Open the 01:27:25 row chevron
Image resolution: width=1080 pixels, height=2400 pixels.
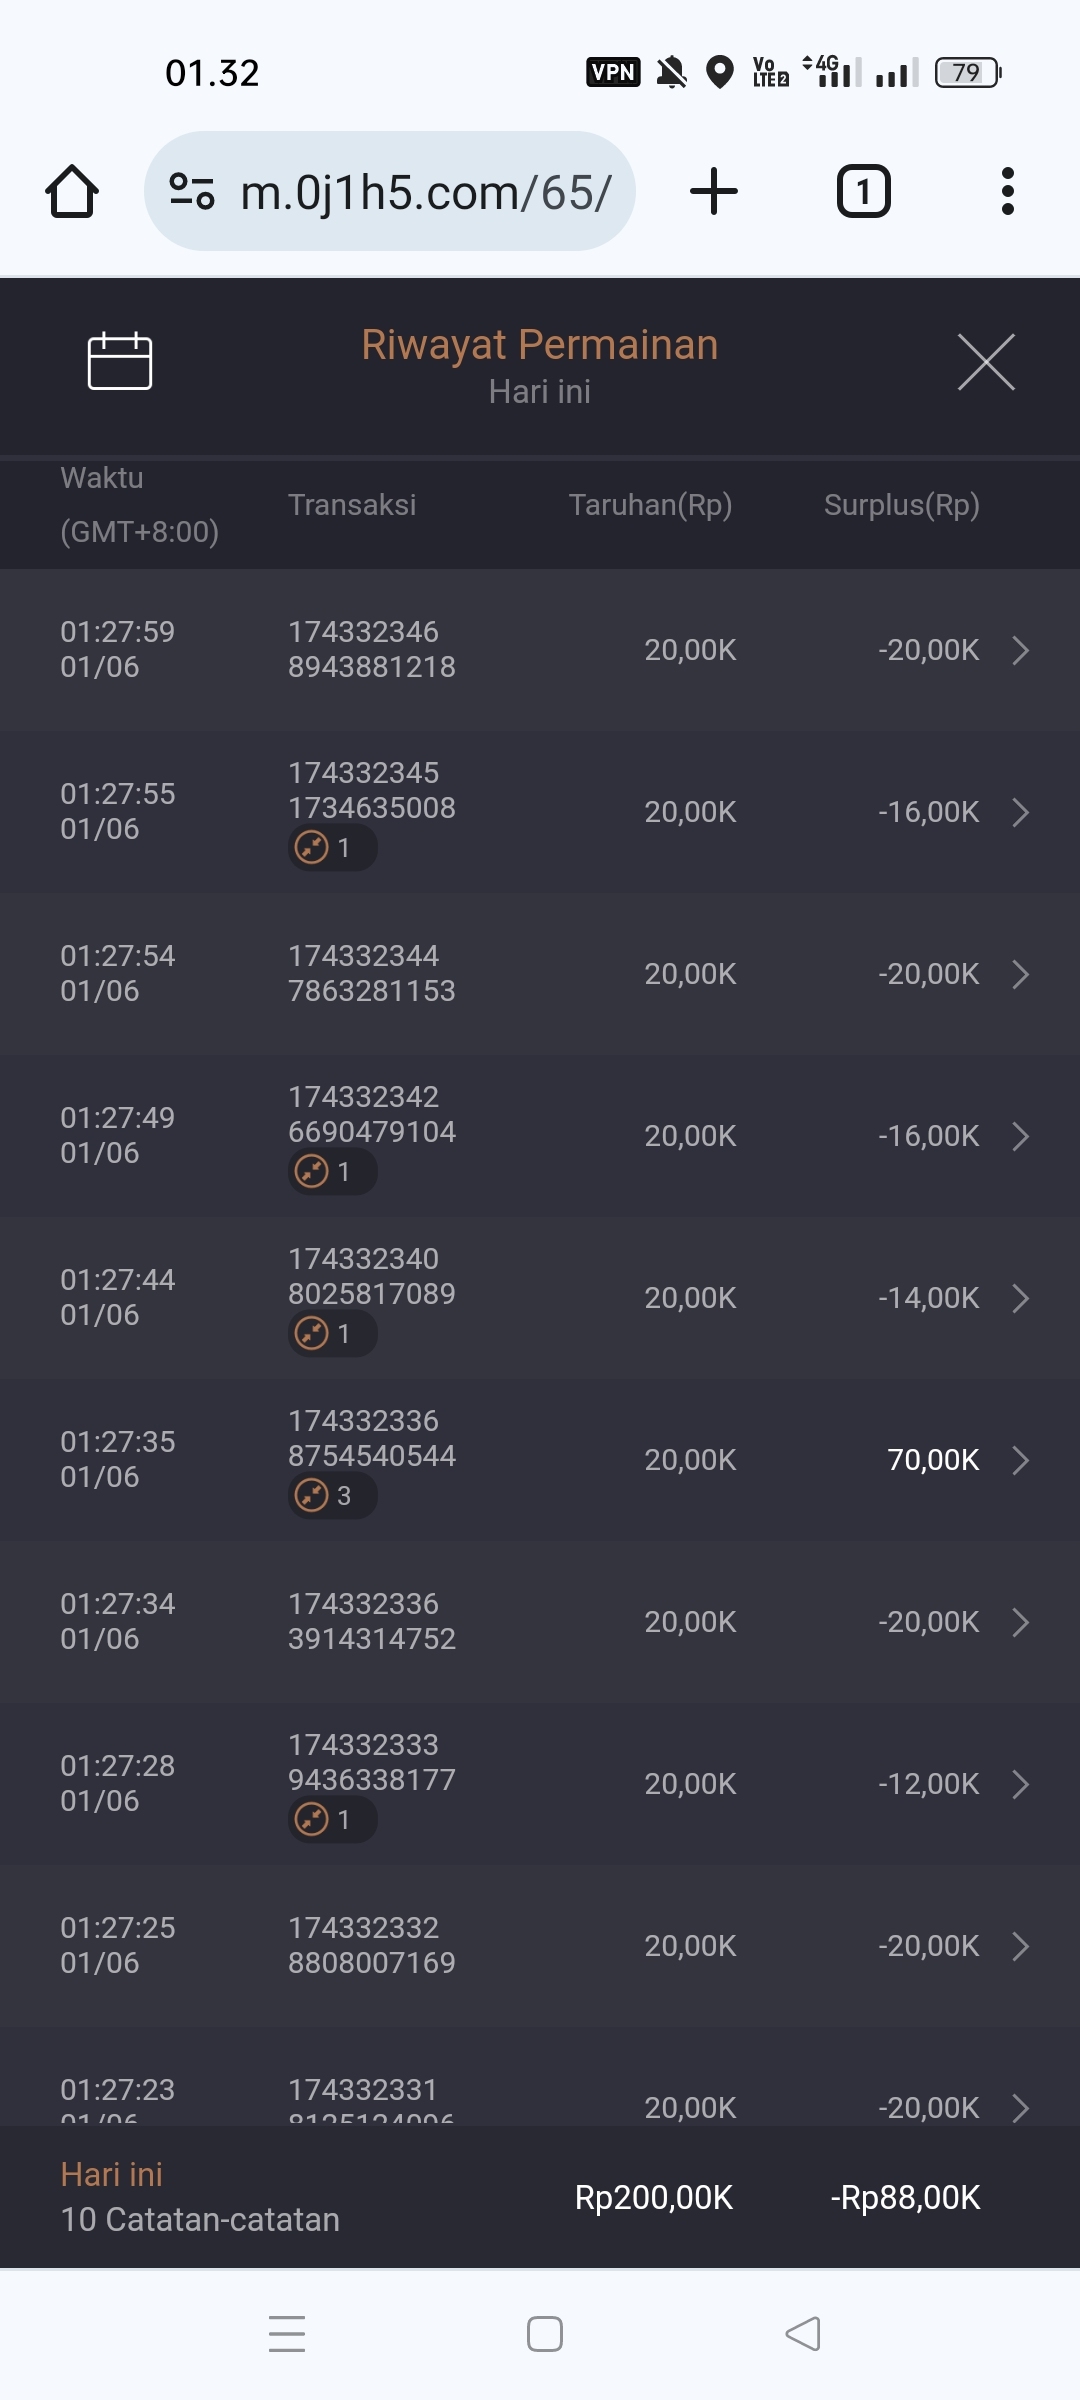[x=1020, y=1946]
